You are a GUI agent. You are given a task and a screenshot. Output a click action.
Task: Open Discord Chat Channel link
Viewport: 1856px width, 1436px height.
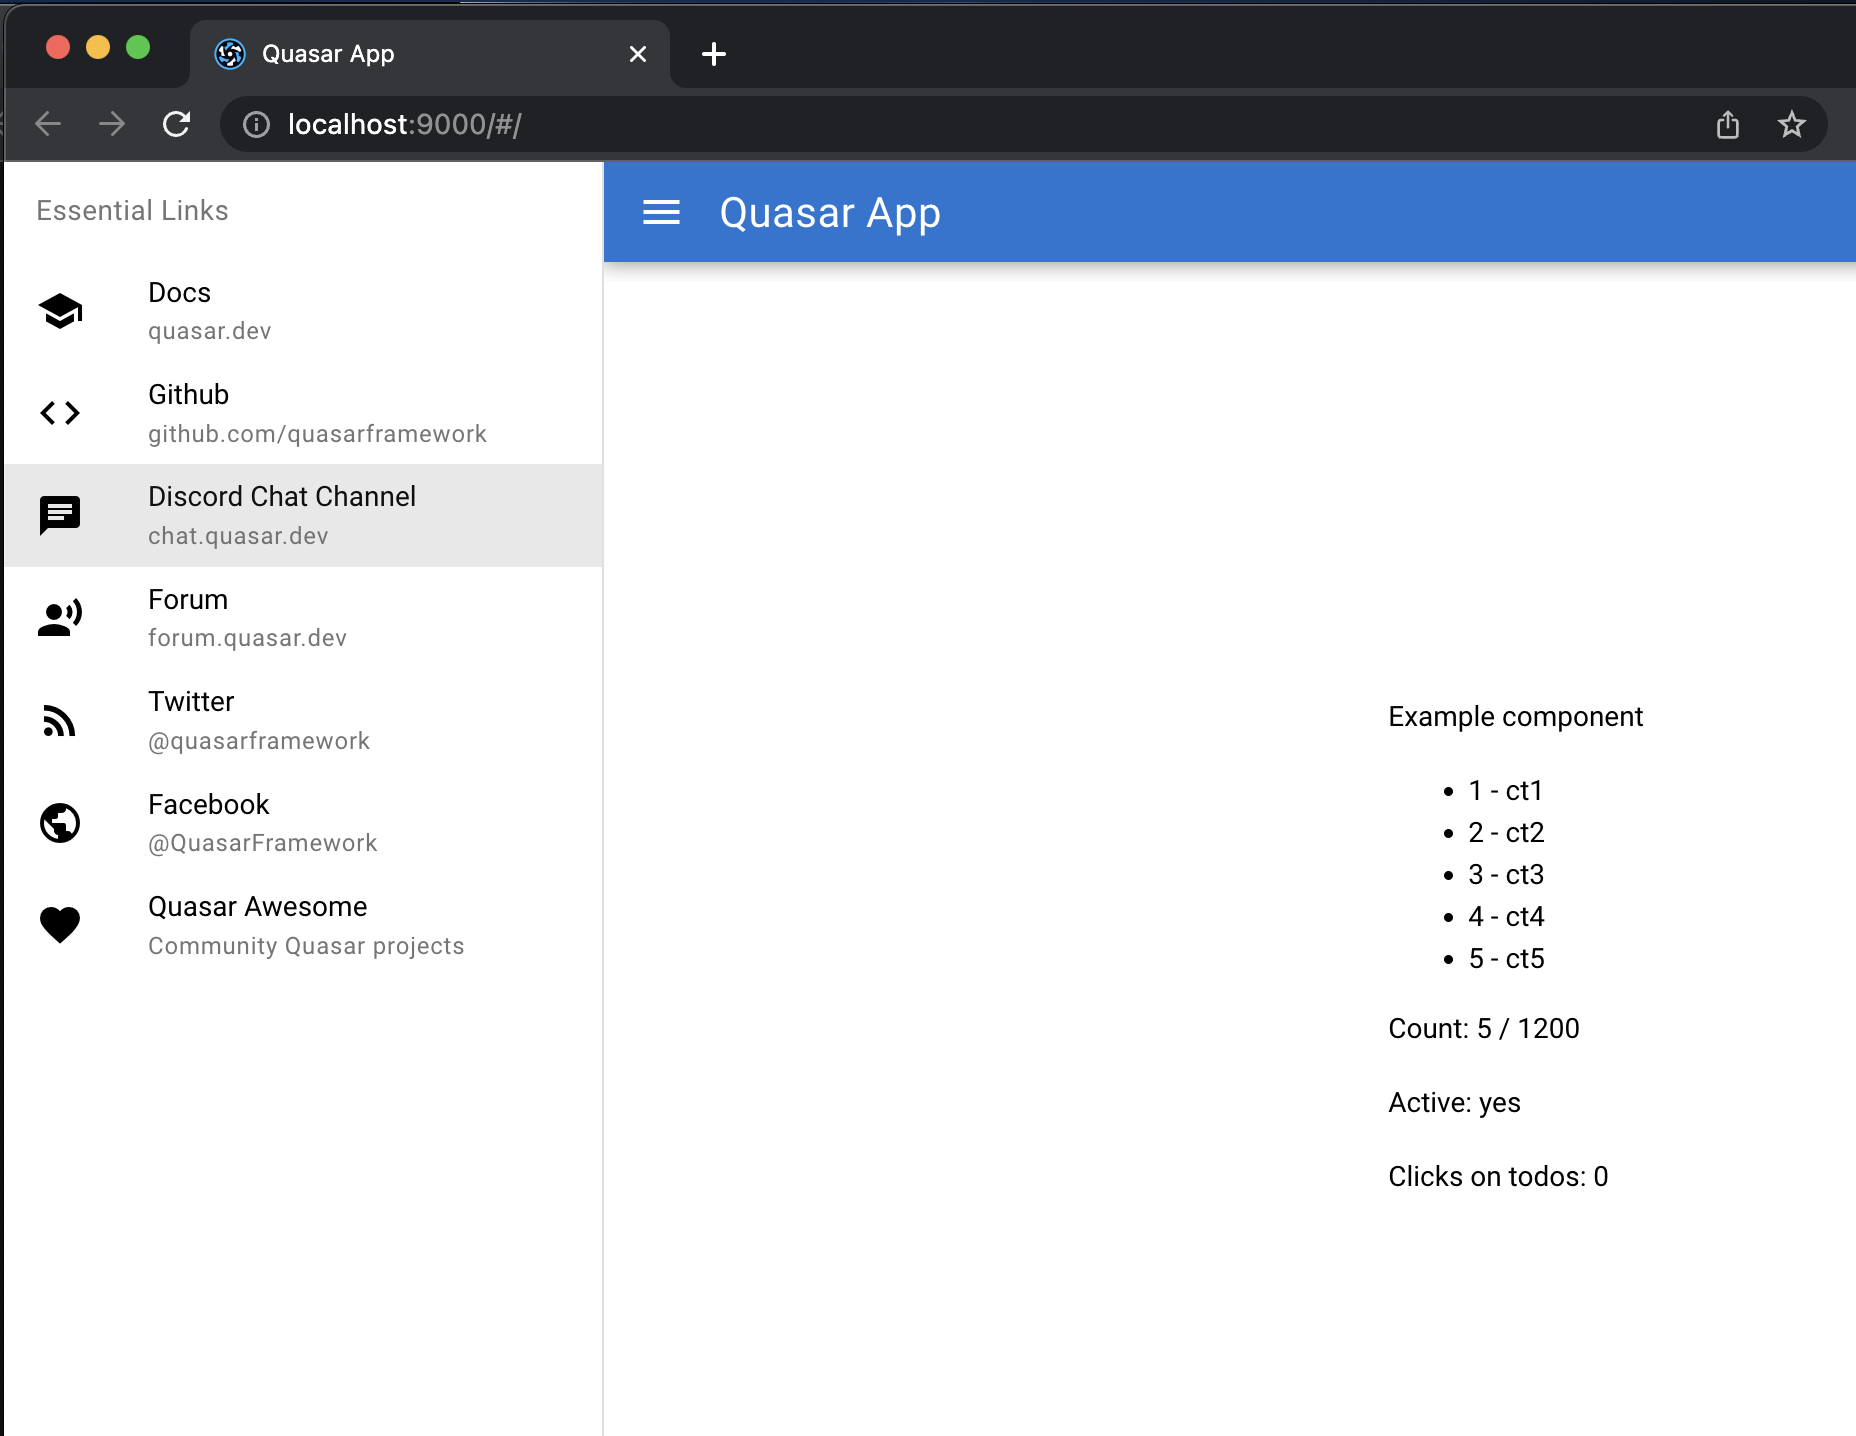304,515
